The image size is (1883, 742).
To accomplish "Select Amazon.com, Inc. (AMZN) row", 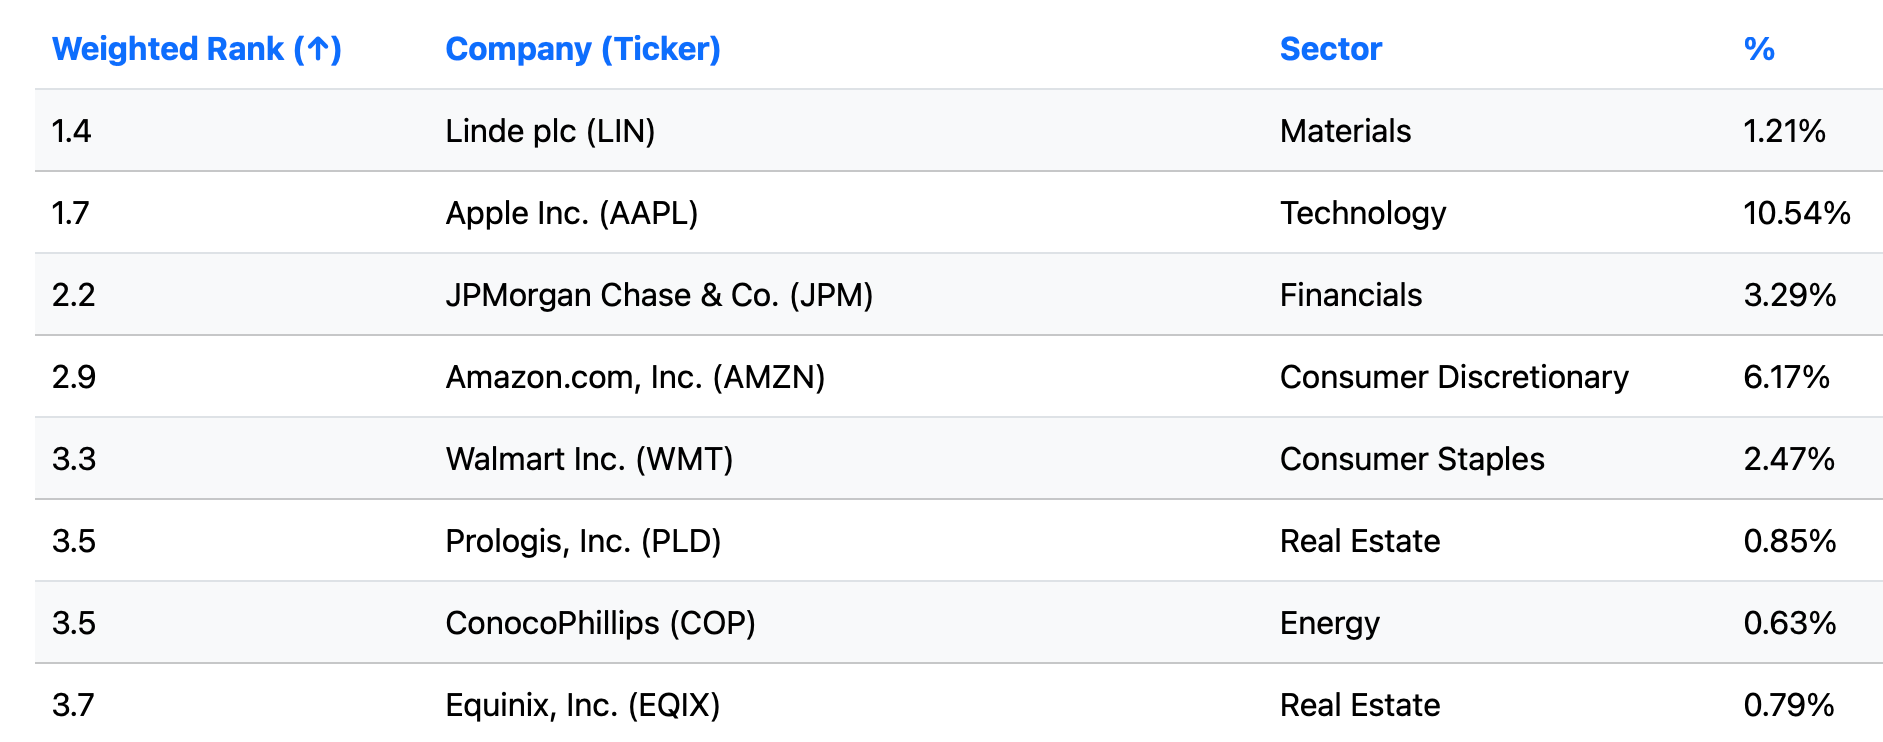I will pyautogui.click(x=959, y=377).
